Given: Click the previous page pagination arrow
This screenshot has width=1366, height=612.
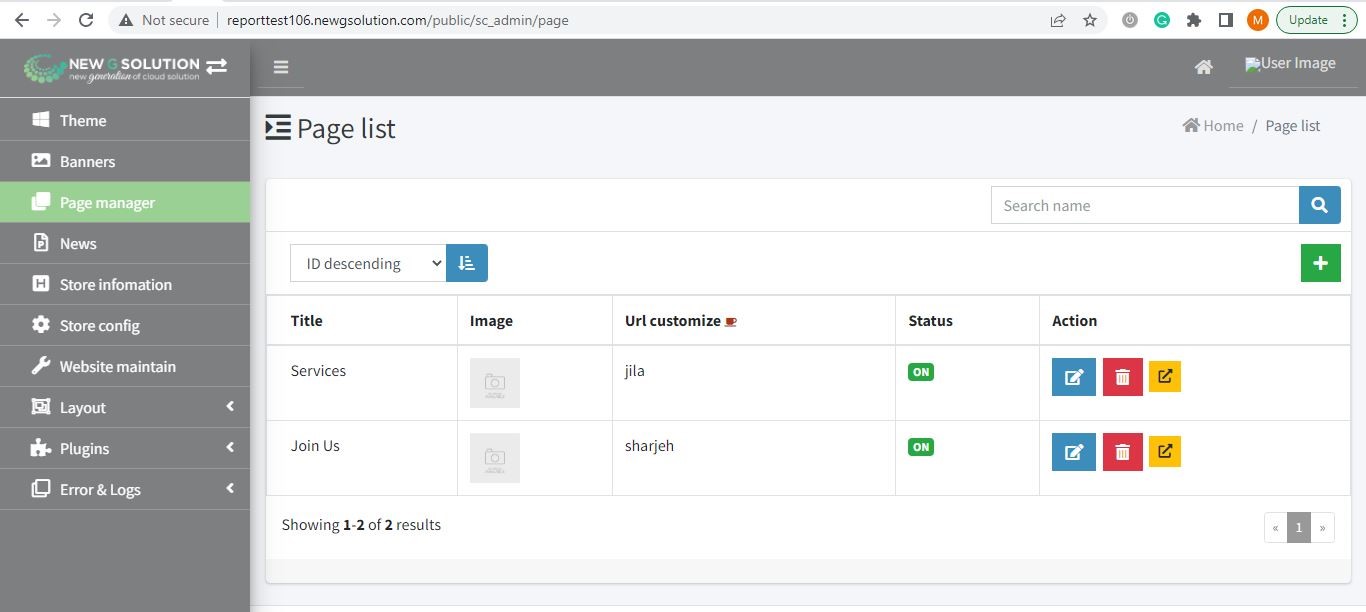Looking at the screenshot, I should pos(1276,527).
